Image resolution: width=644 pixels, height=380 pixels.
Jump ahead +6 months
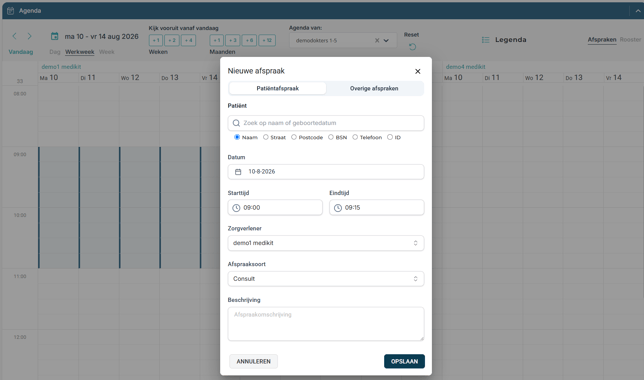pyautogui.click(x=249, y=40)
